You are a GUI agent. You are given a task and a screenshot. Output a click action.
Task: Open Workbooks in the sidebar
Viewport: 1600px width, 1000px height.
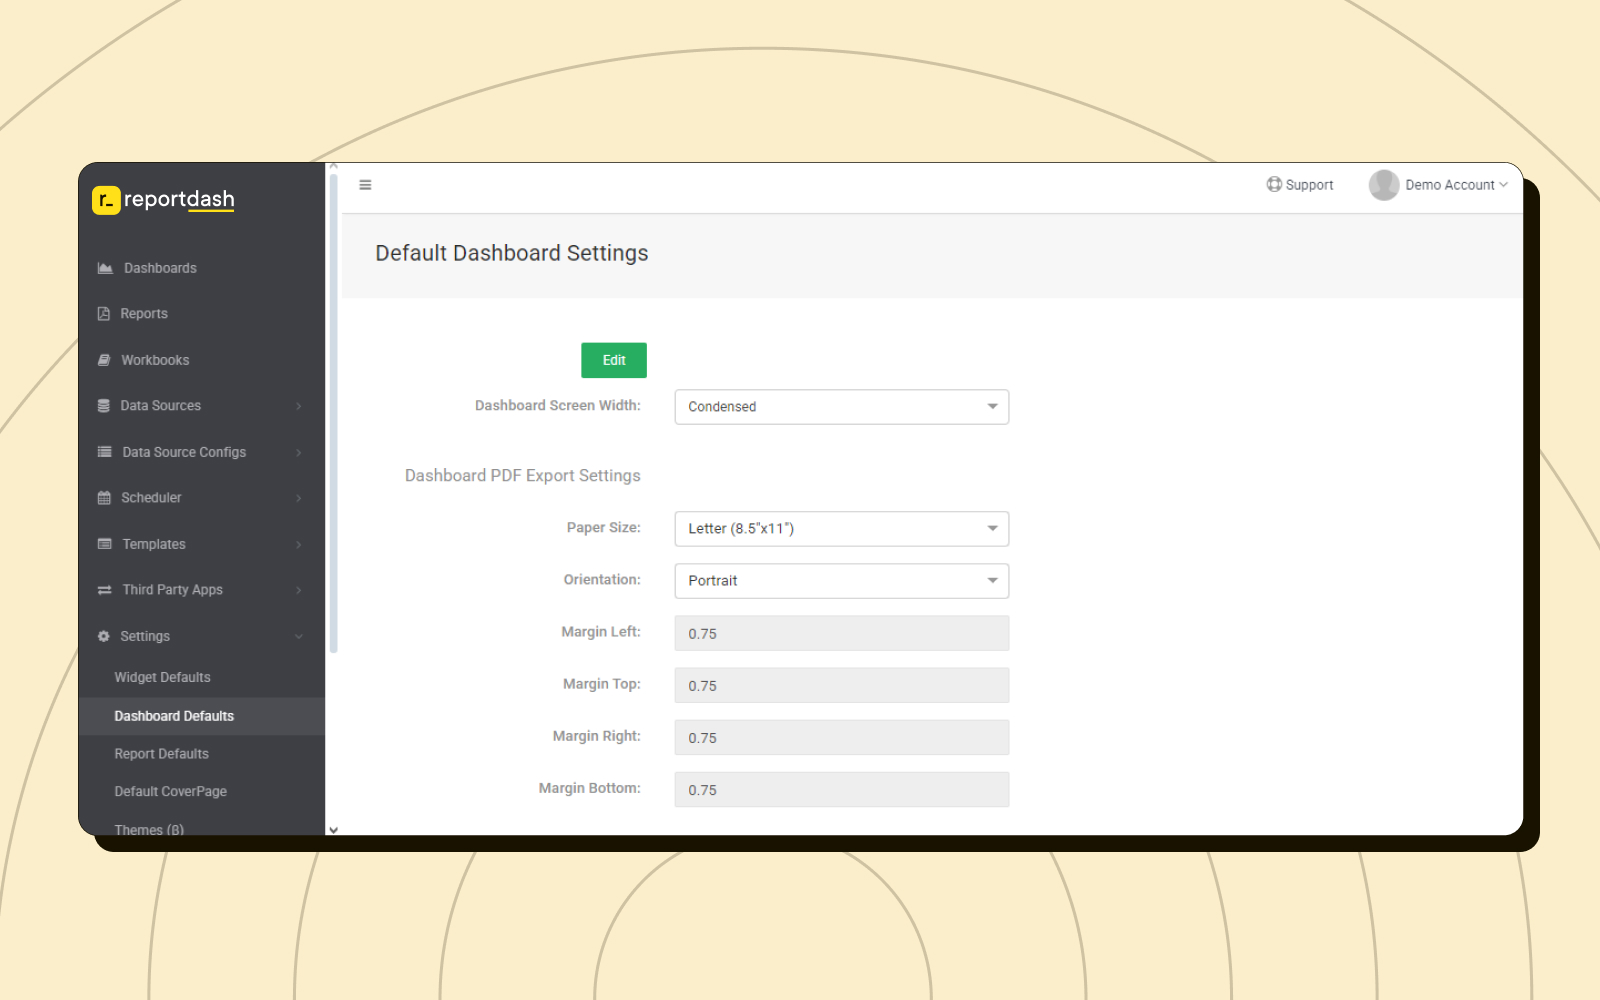point(155,360)
